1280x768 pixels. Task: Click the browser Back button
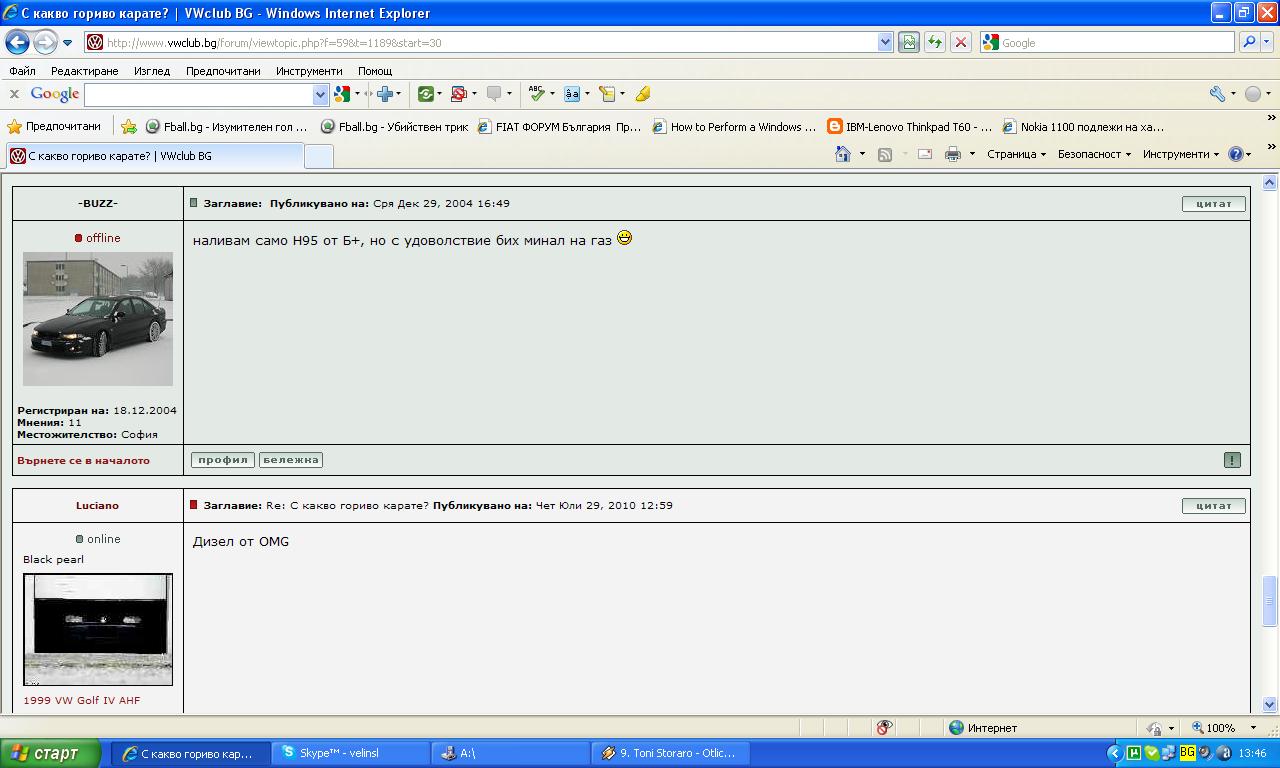click(x=17, y=42)
